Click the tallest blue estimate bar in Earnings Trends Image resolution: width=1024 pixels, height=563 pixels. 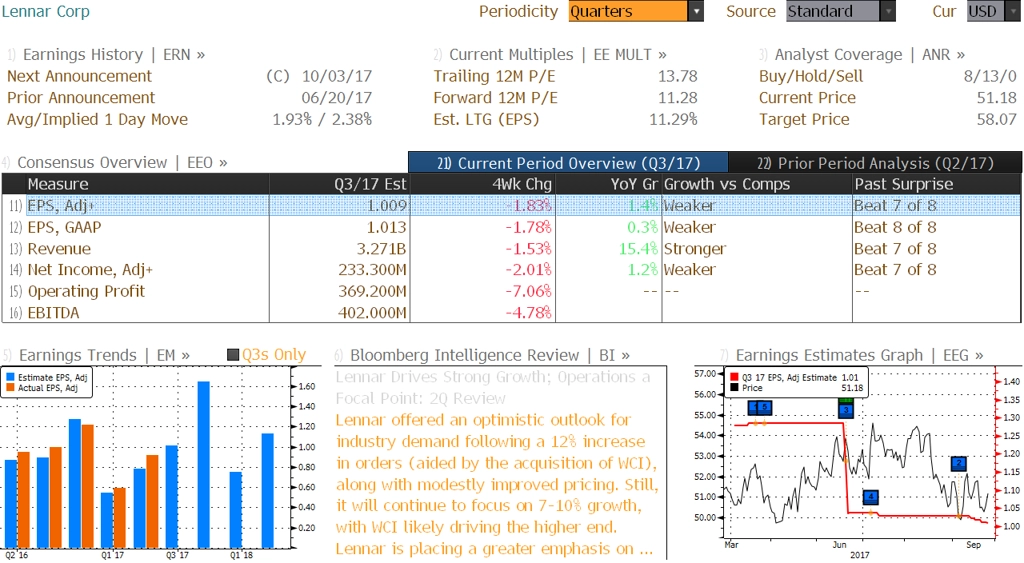tap(204, 464)
